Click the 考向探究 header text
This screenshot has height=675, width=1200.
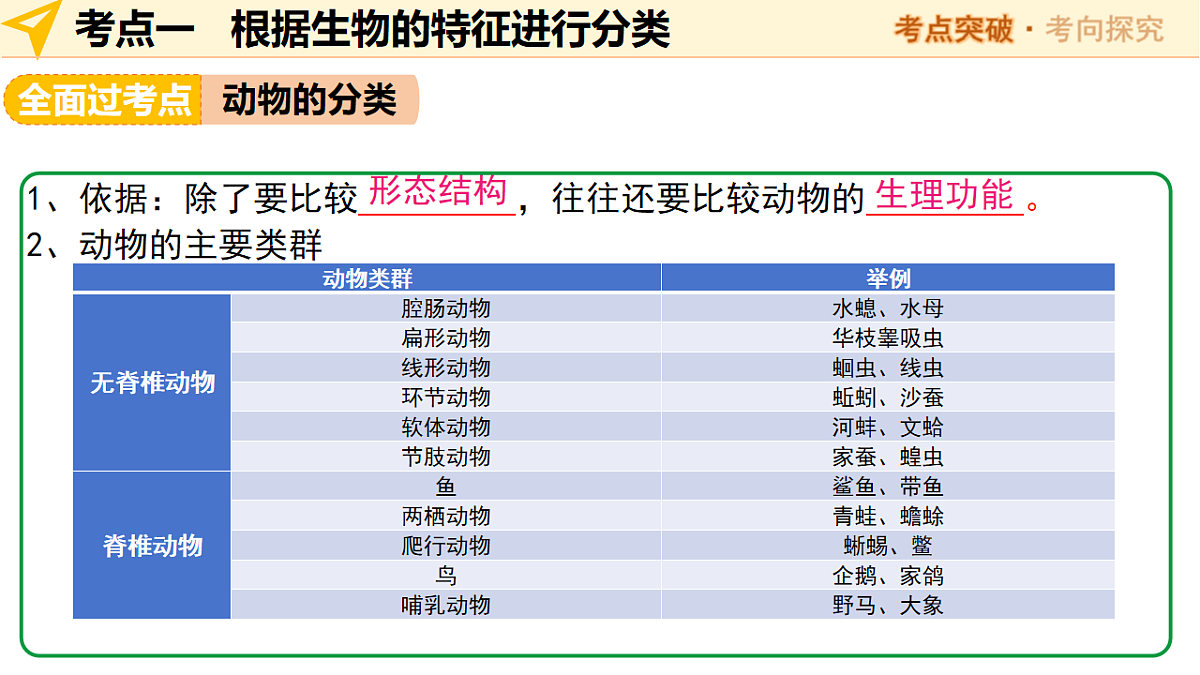(1104, 29)
